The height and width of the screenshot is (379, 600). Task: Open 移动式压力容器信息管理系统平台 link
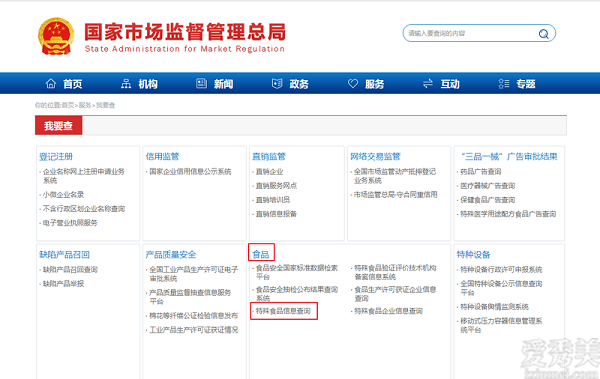click(501, 325)
